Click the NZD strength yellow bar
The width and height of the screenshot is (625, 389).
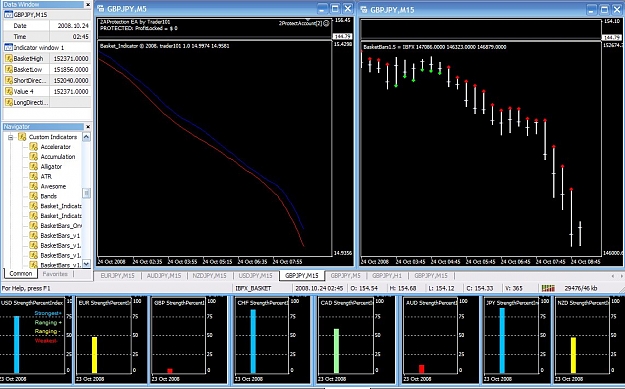click(573, 355)
